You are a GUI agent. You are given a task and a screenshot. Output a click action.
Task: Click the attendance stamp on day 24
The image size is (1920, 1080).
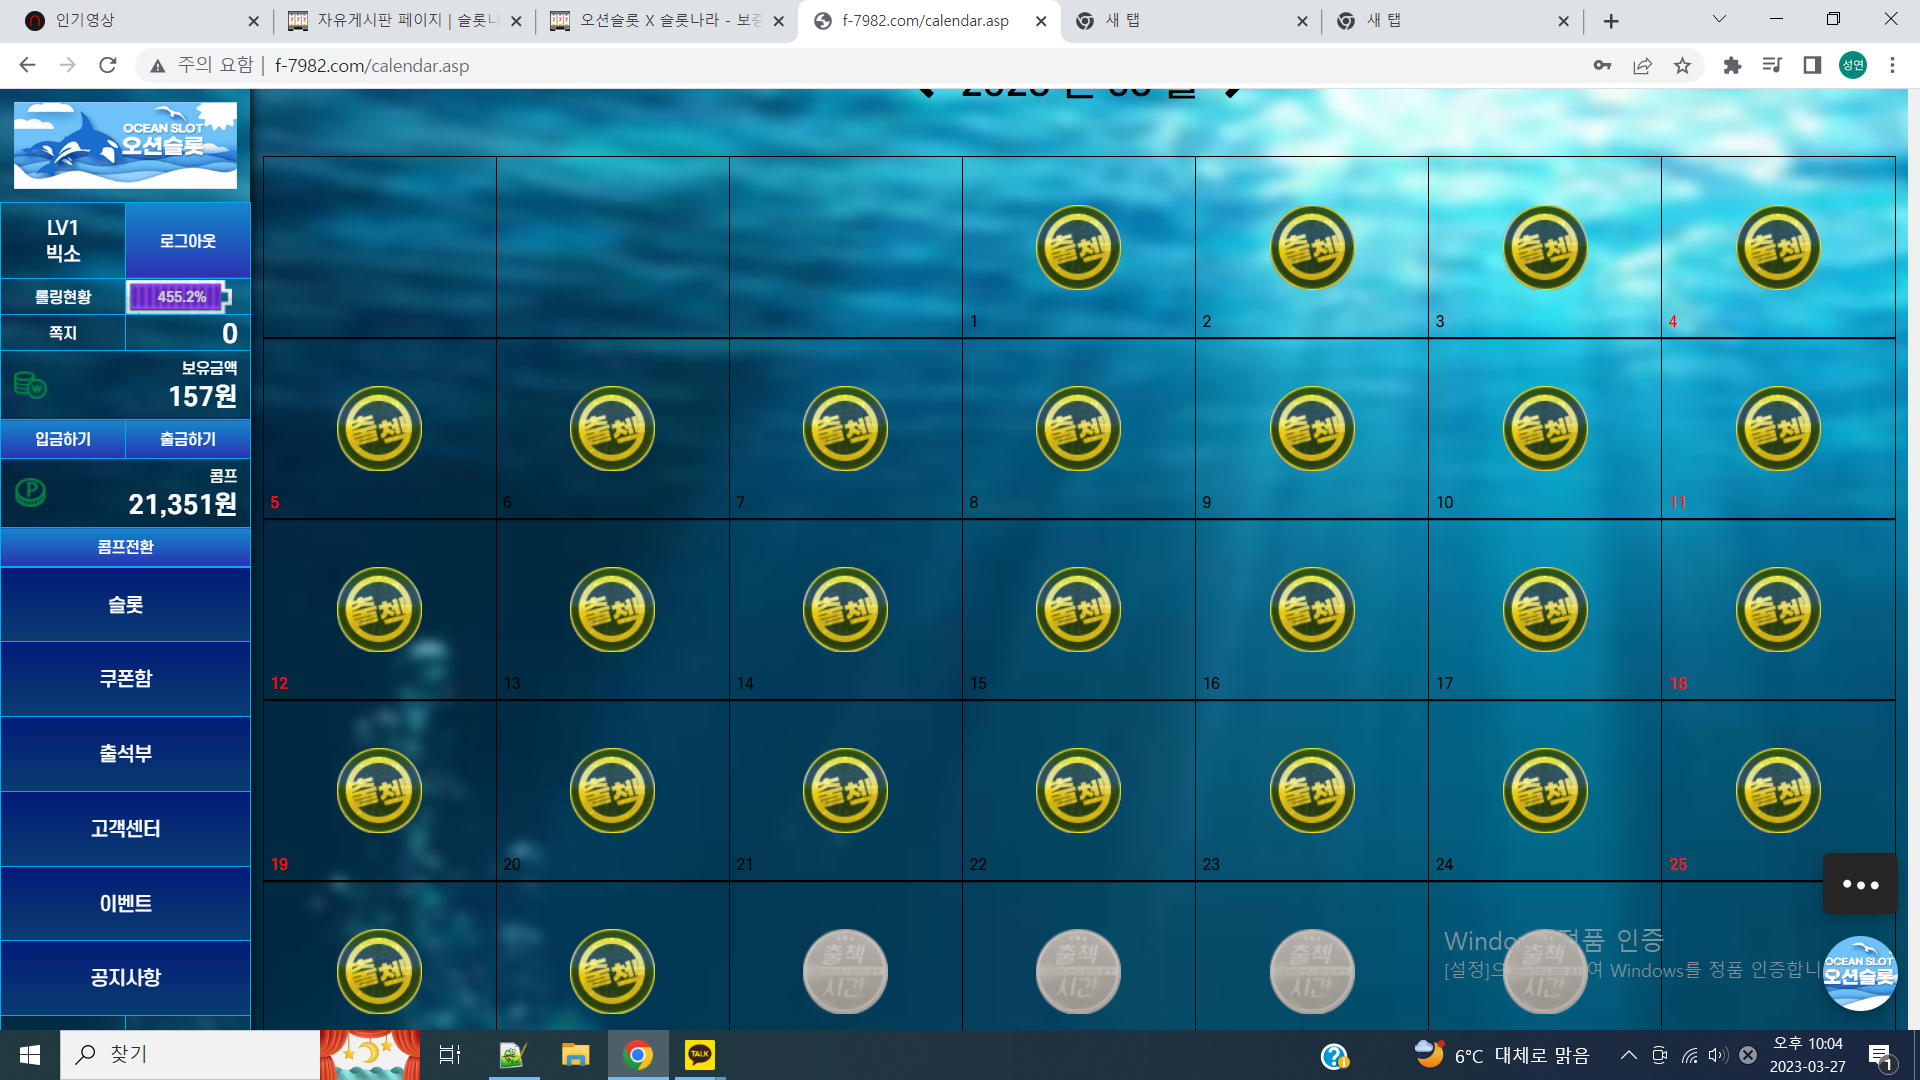coord(1545,790)
